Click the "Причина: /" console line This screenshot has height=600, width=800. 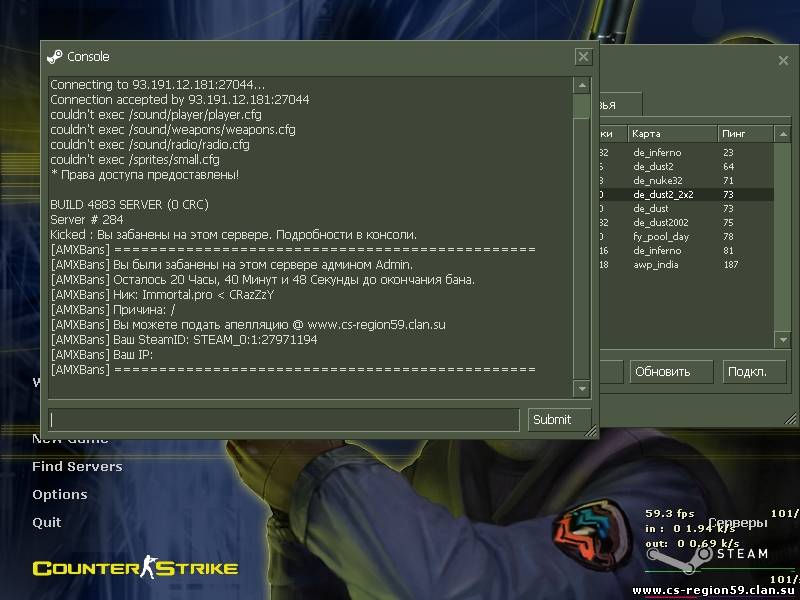112,310
